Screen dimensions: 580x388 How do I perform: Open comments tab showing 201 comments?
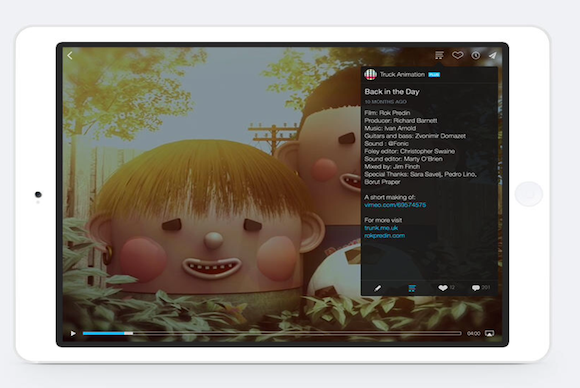[x=481, y=287]
